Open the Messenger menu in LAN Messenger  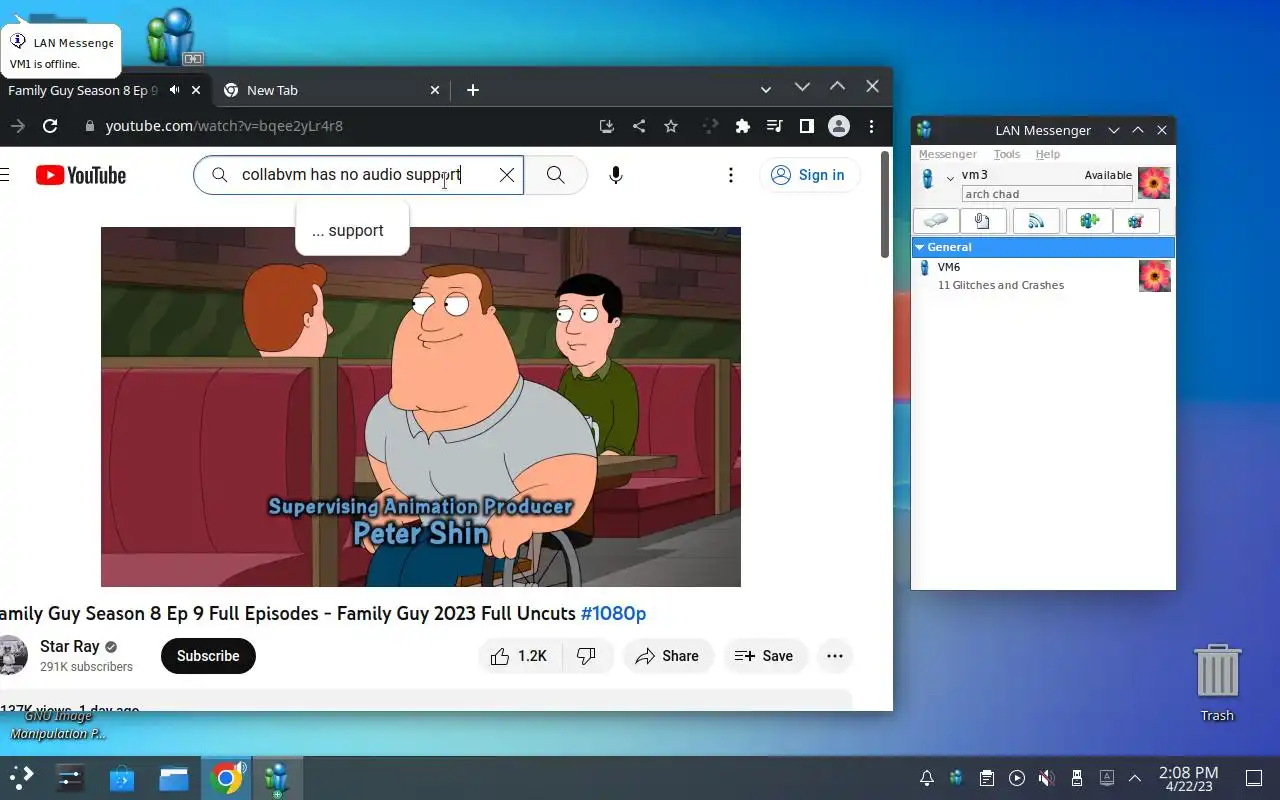coord(947,154)
